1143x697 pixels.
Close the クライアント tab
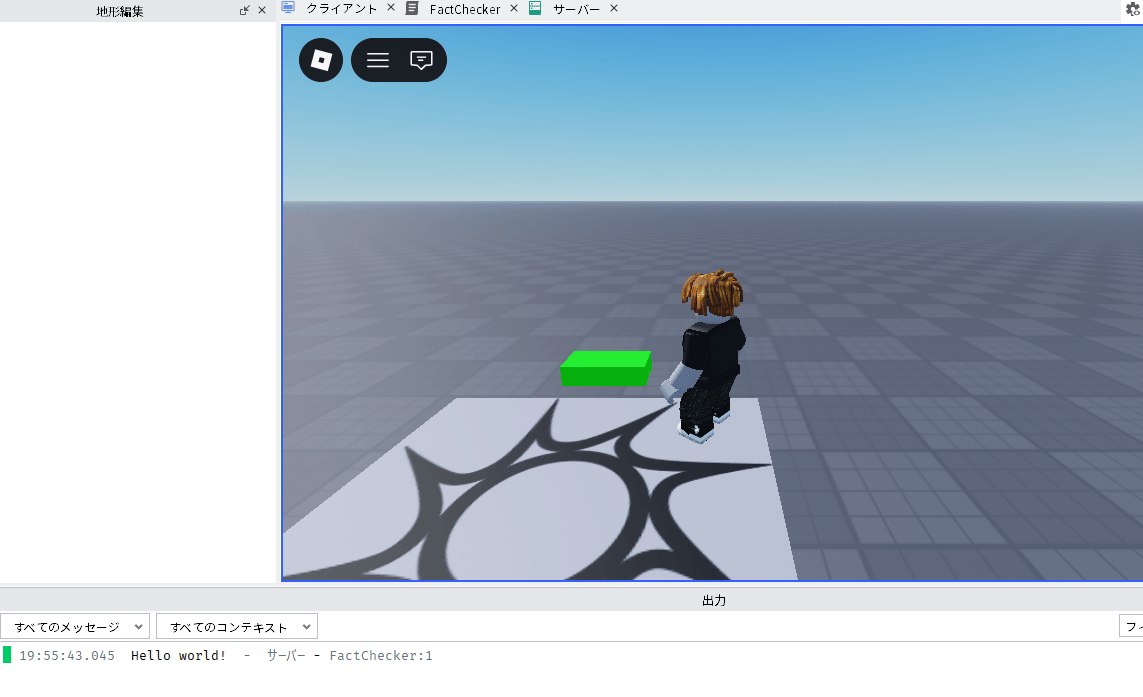pos(391,8)
